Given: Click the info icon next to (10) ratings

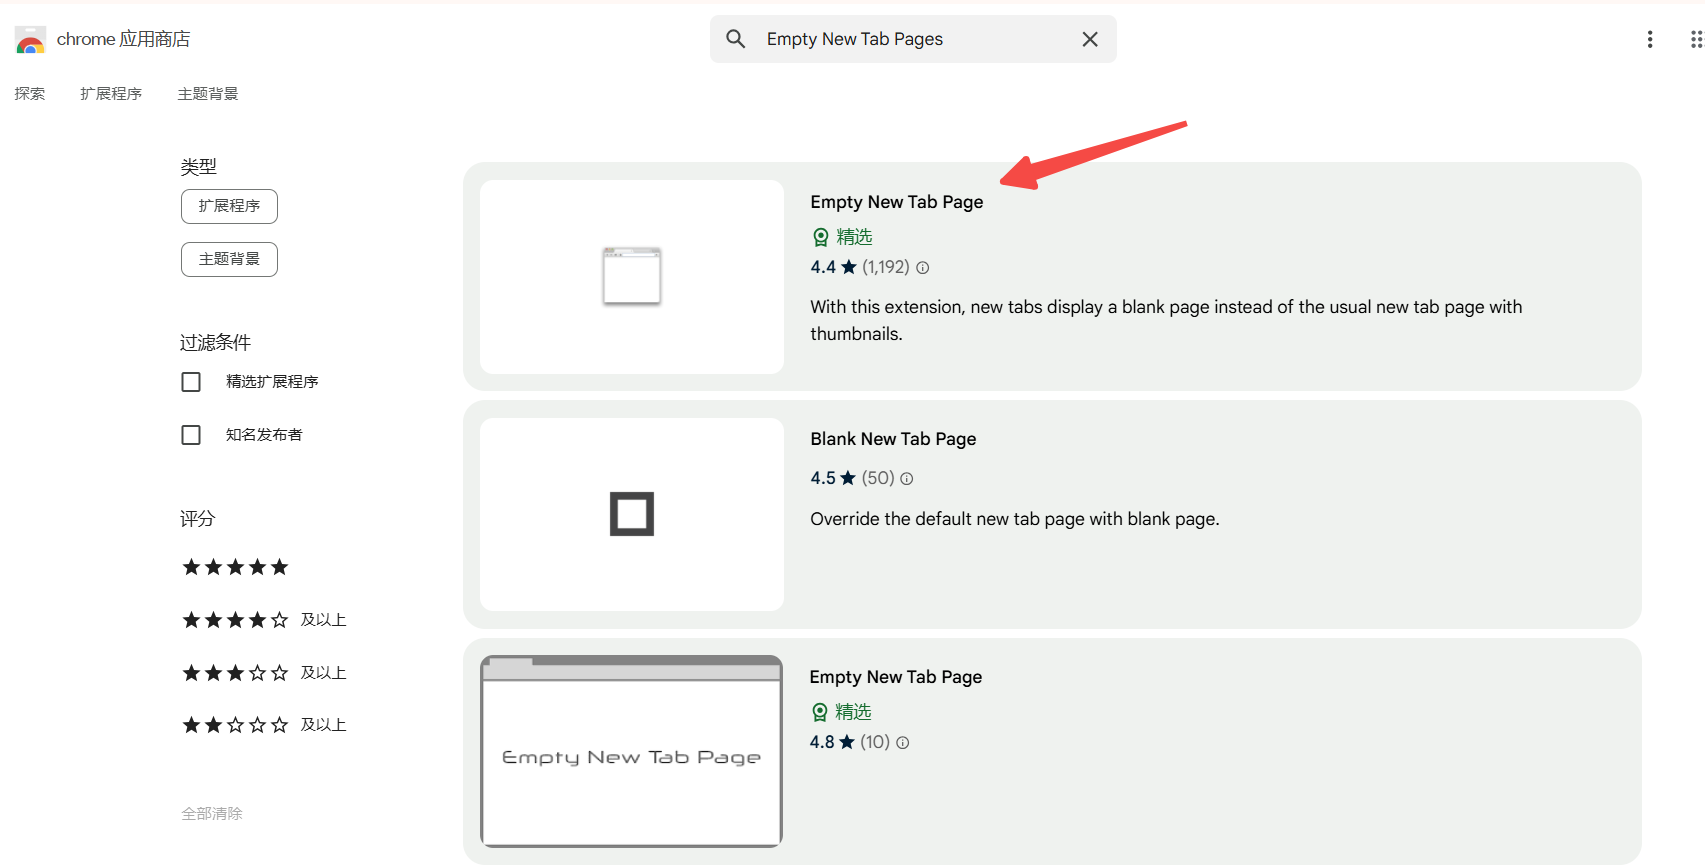Looking at the screenshot, I should tap(903, 743).
